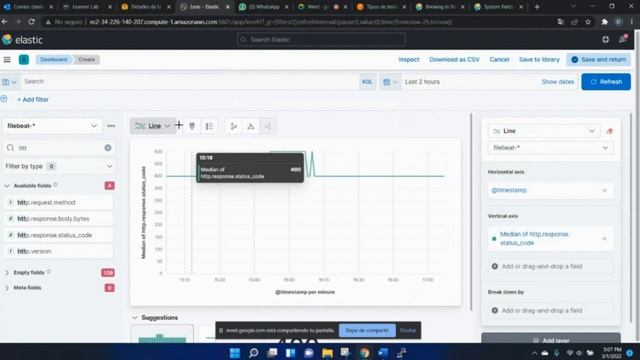
Task: Click the green series color swatch
Action: click(494, 238)
